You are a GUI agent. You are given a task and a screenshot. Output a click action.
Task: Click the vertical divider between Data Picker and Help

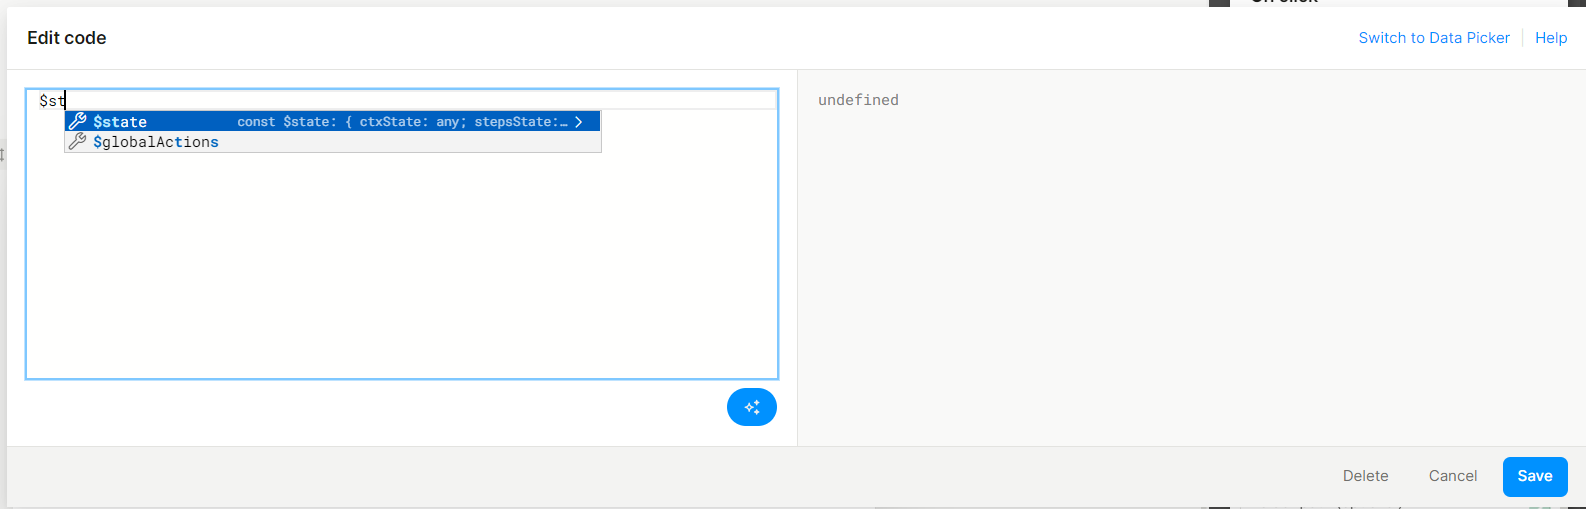(1522, 38)
